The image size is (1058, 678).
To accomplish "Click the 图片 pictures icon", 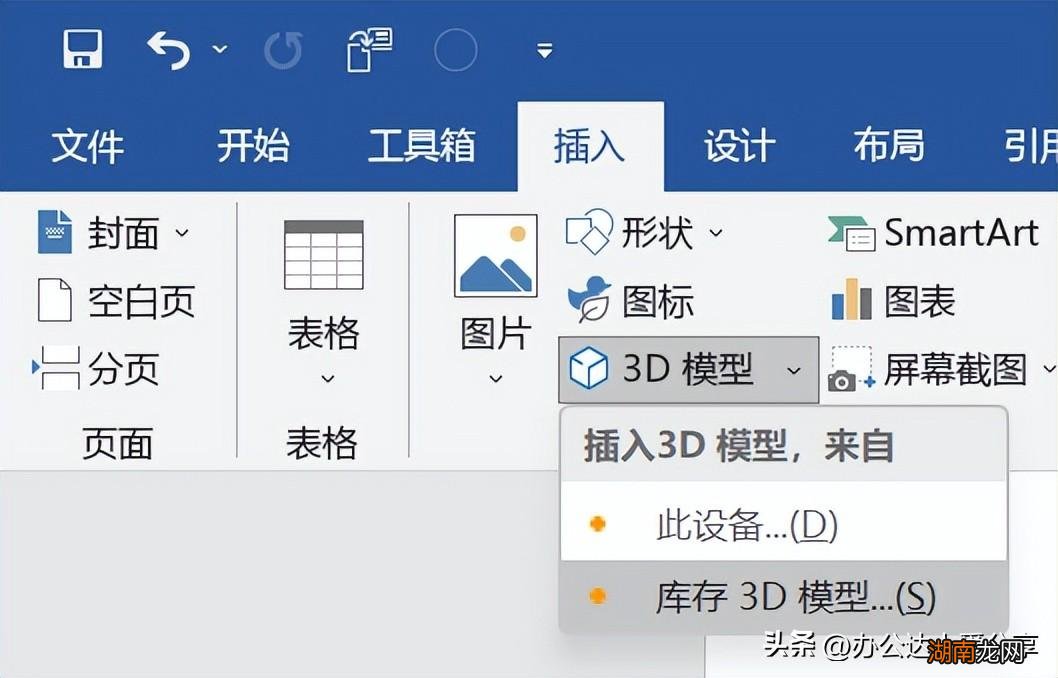I will (493, 253).
